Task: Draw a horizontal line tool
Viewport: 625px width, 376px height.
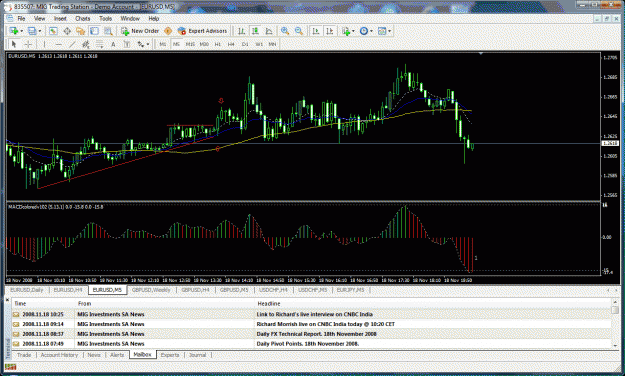Action: point(59,44)
